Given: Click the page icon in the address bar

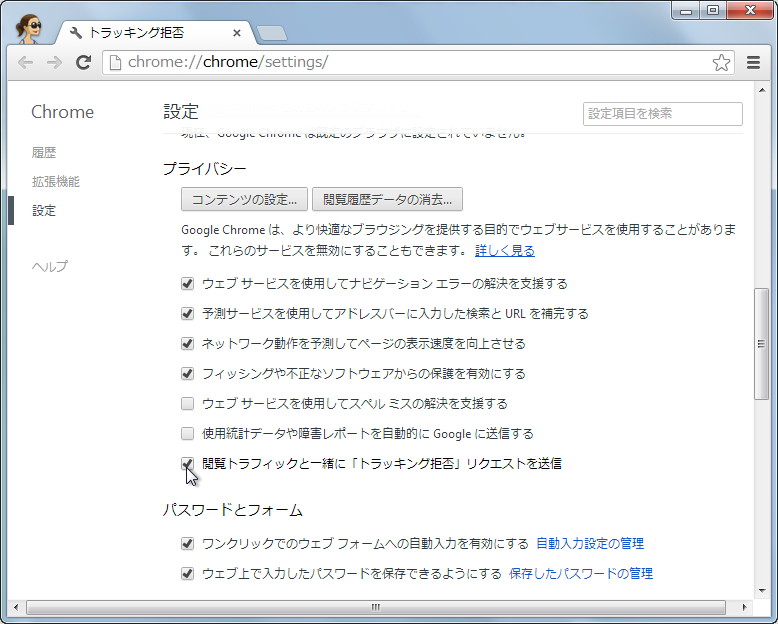Looking at the screenshot, I should (115, 62).
